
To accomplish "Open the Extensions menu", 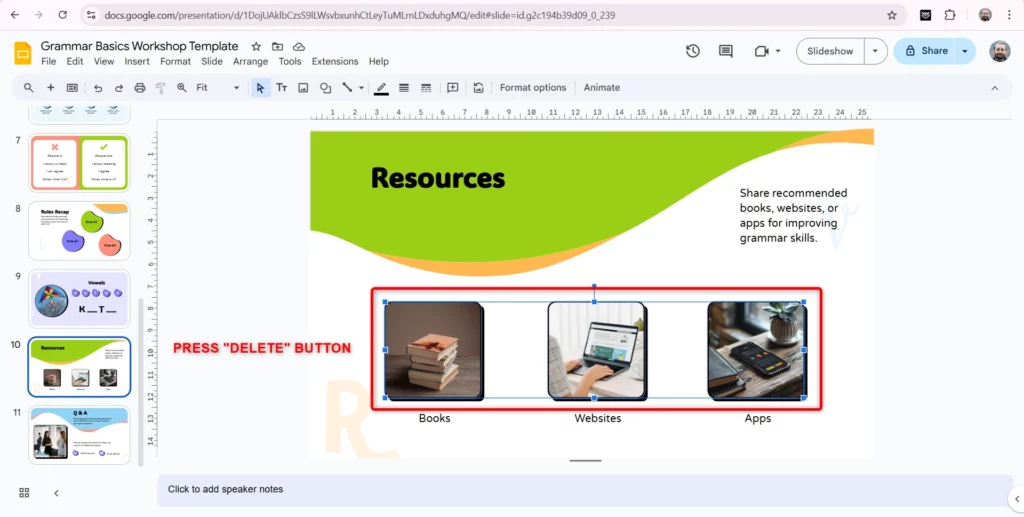I will (334, 61).
